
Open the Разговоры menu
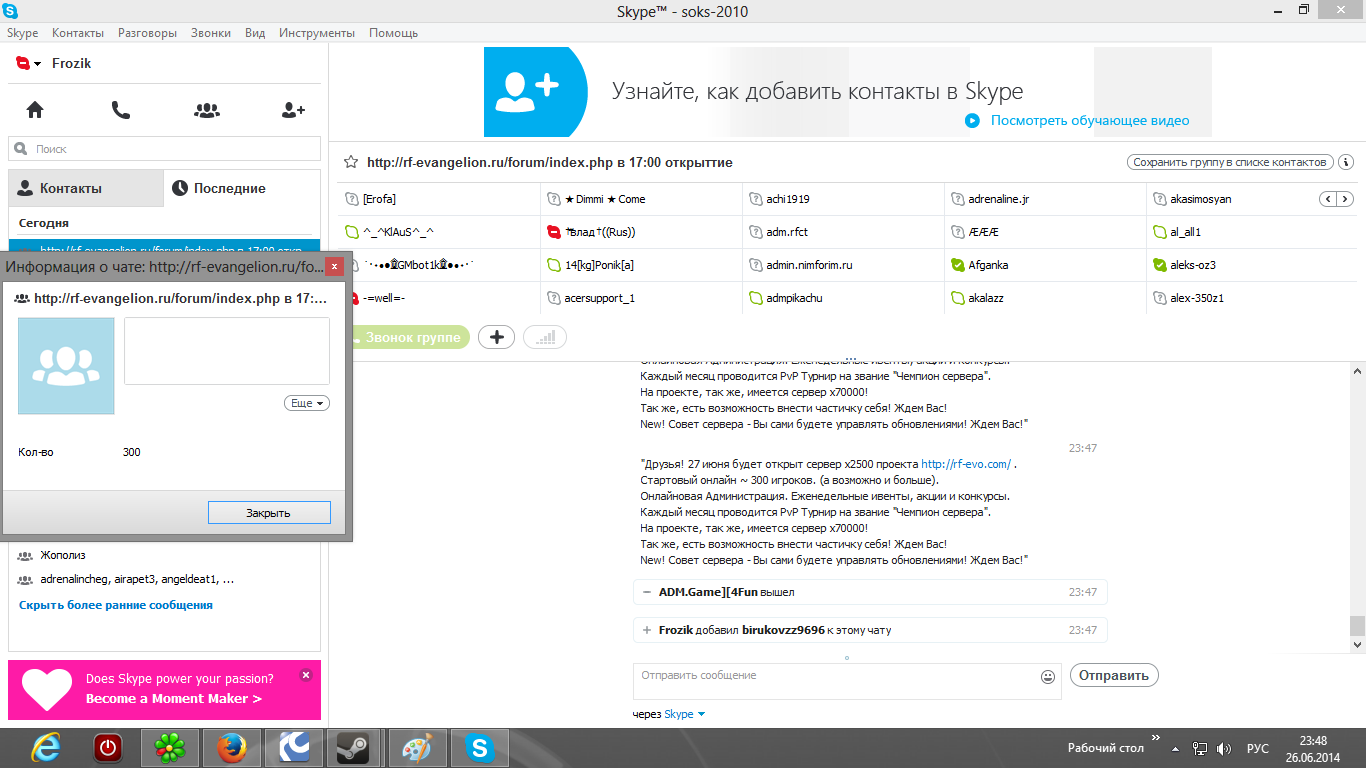pyautogui.click(x=147, y=33)
